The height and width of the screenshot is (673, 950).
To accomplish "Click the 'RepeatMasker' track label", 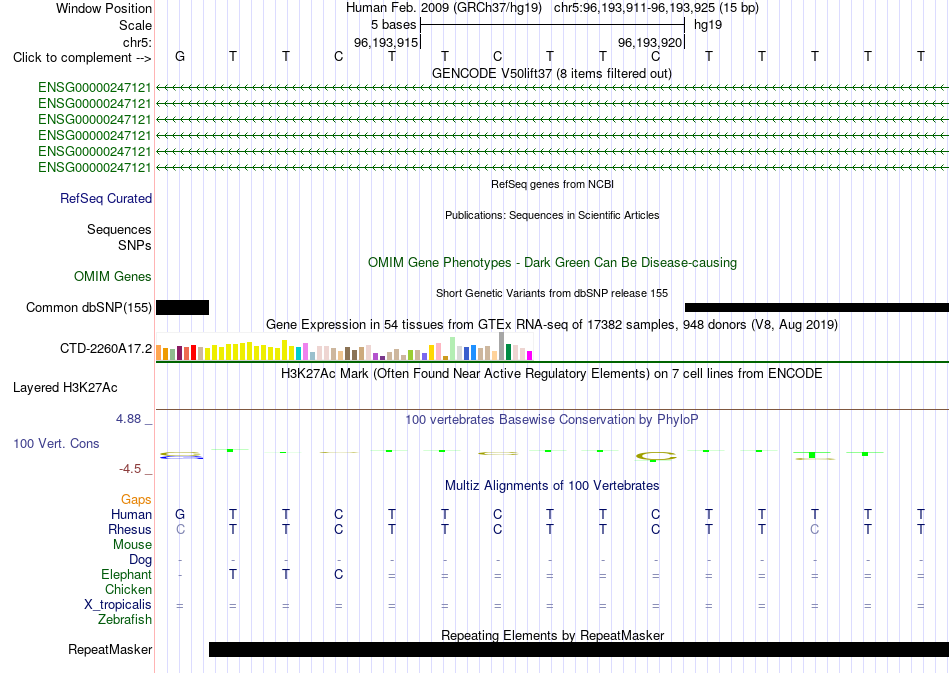I will pyautogui.click(x=110, y=649).
